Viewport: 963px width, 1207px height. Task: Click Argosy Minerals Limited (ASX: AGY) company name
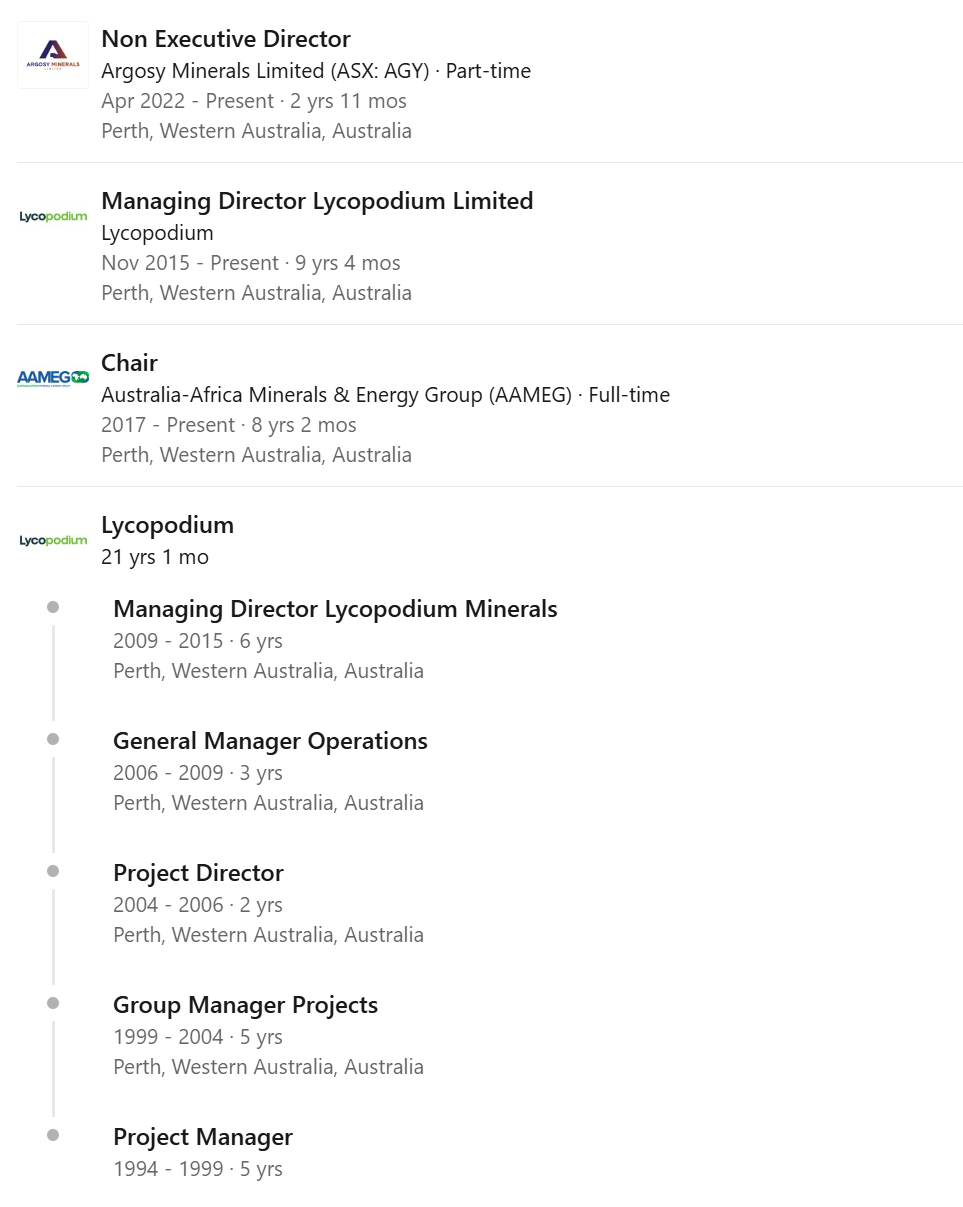[x=265, y=71]
